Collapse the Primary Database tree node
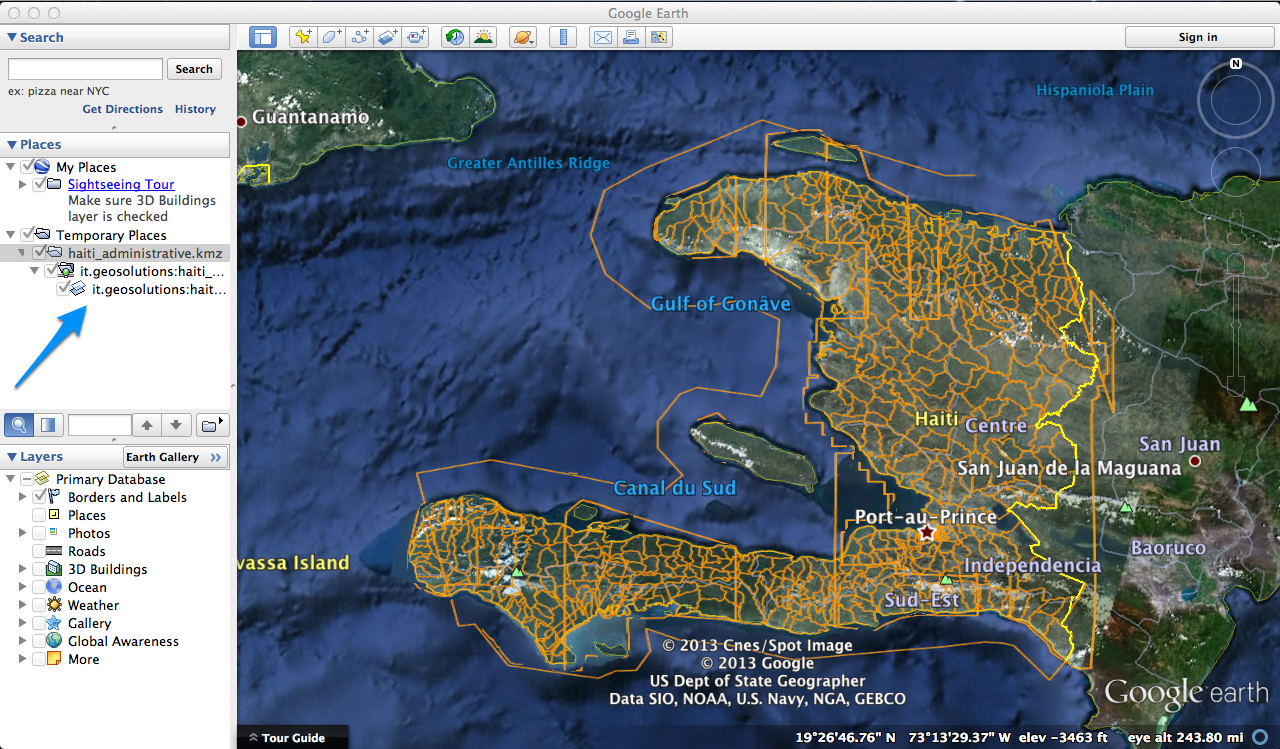This screenshot has width=1280, height=749. (11, 479)
